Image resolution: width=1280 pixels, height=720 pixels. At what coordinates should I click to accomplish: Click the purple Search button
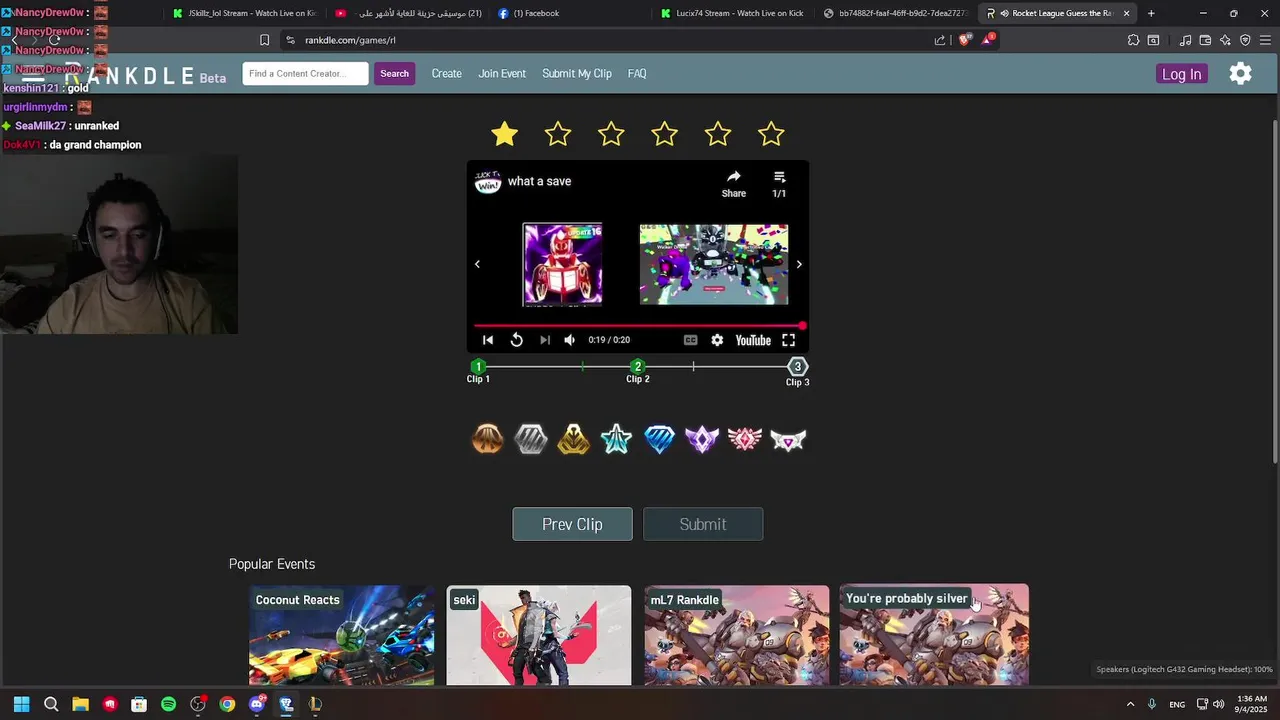pyautogui.click(x=394, y=73)
